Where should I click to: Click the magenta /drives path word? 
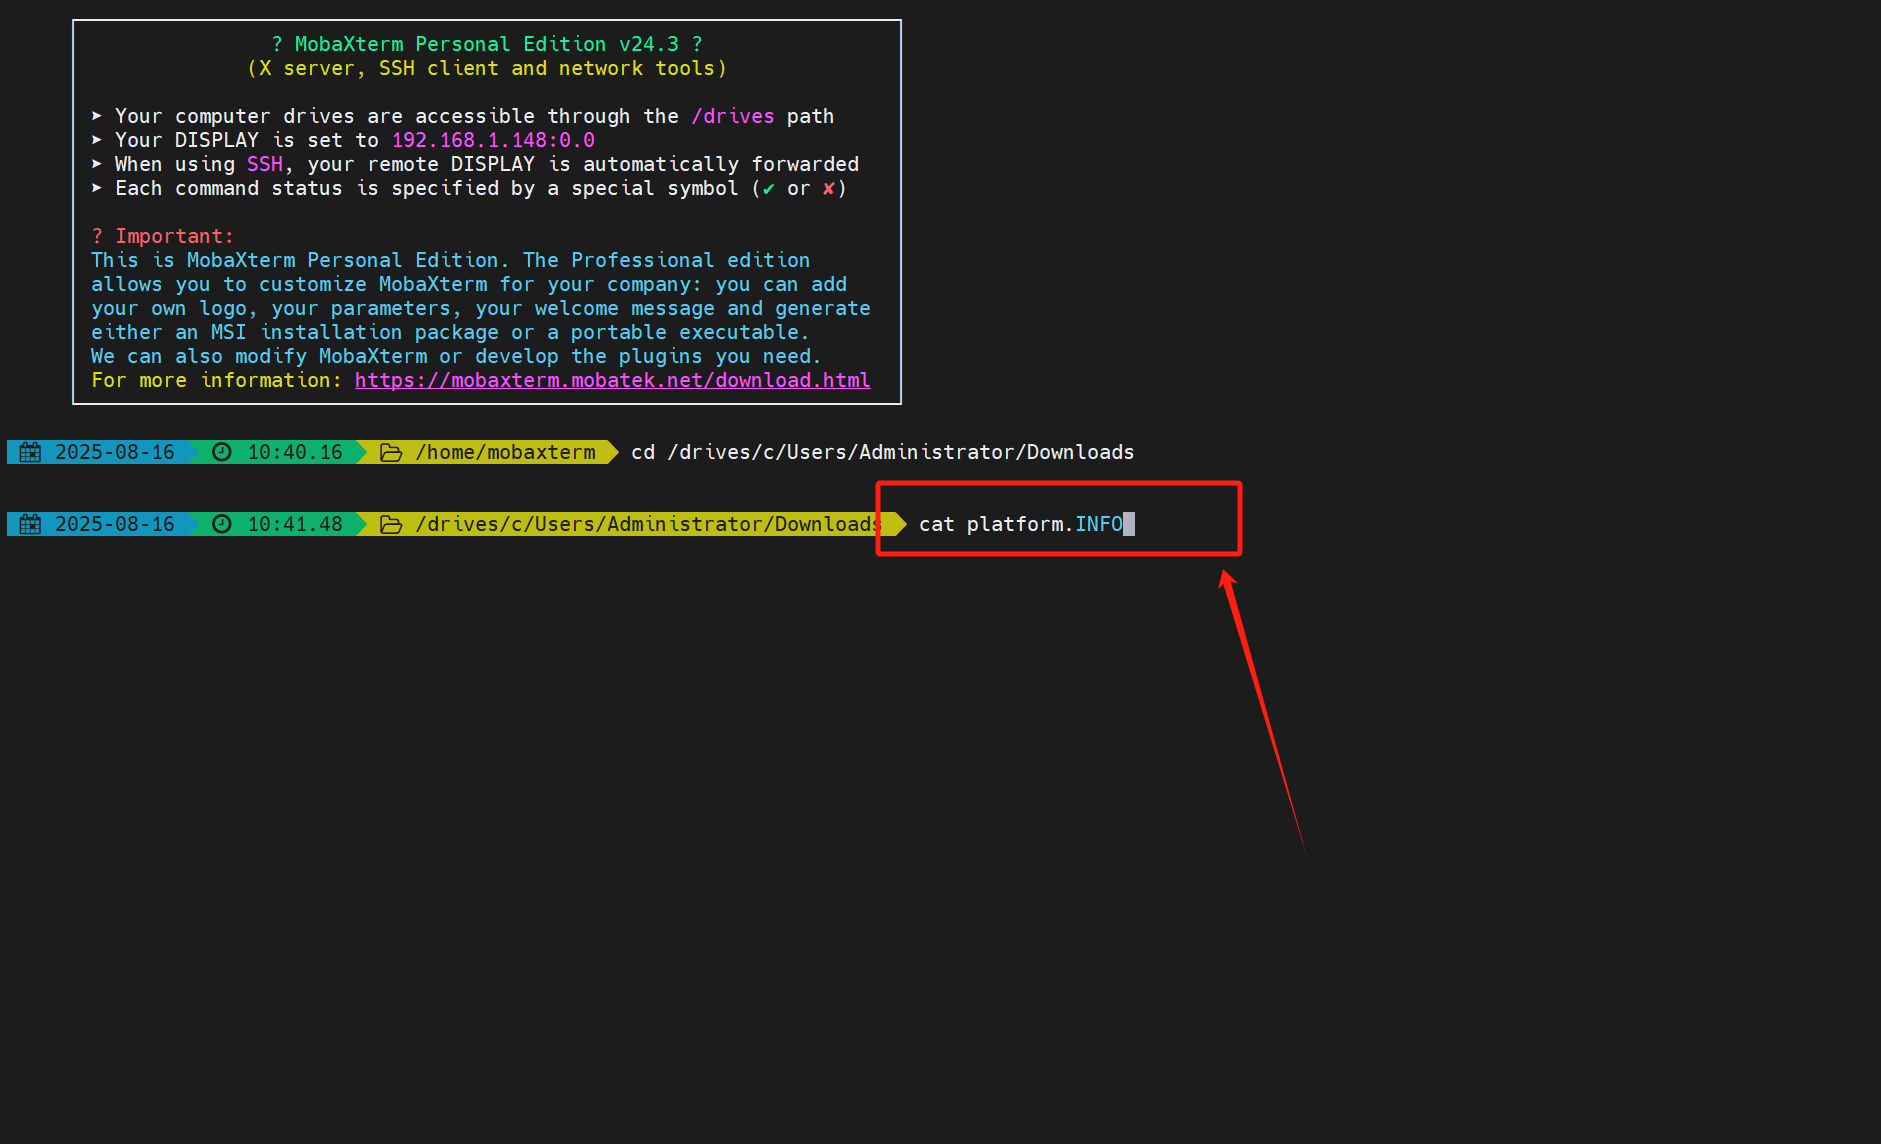click(733, 117)
